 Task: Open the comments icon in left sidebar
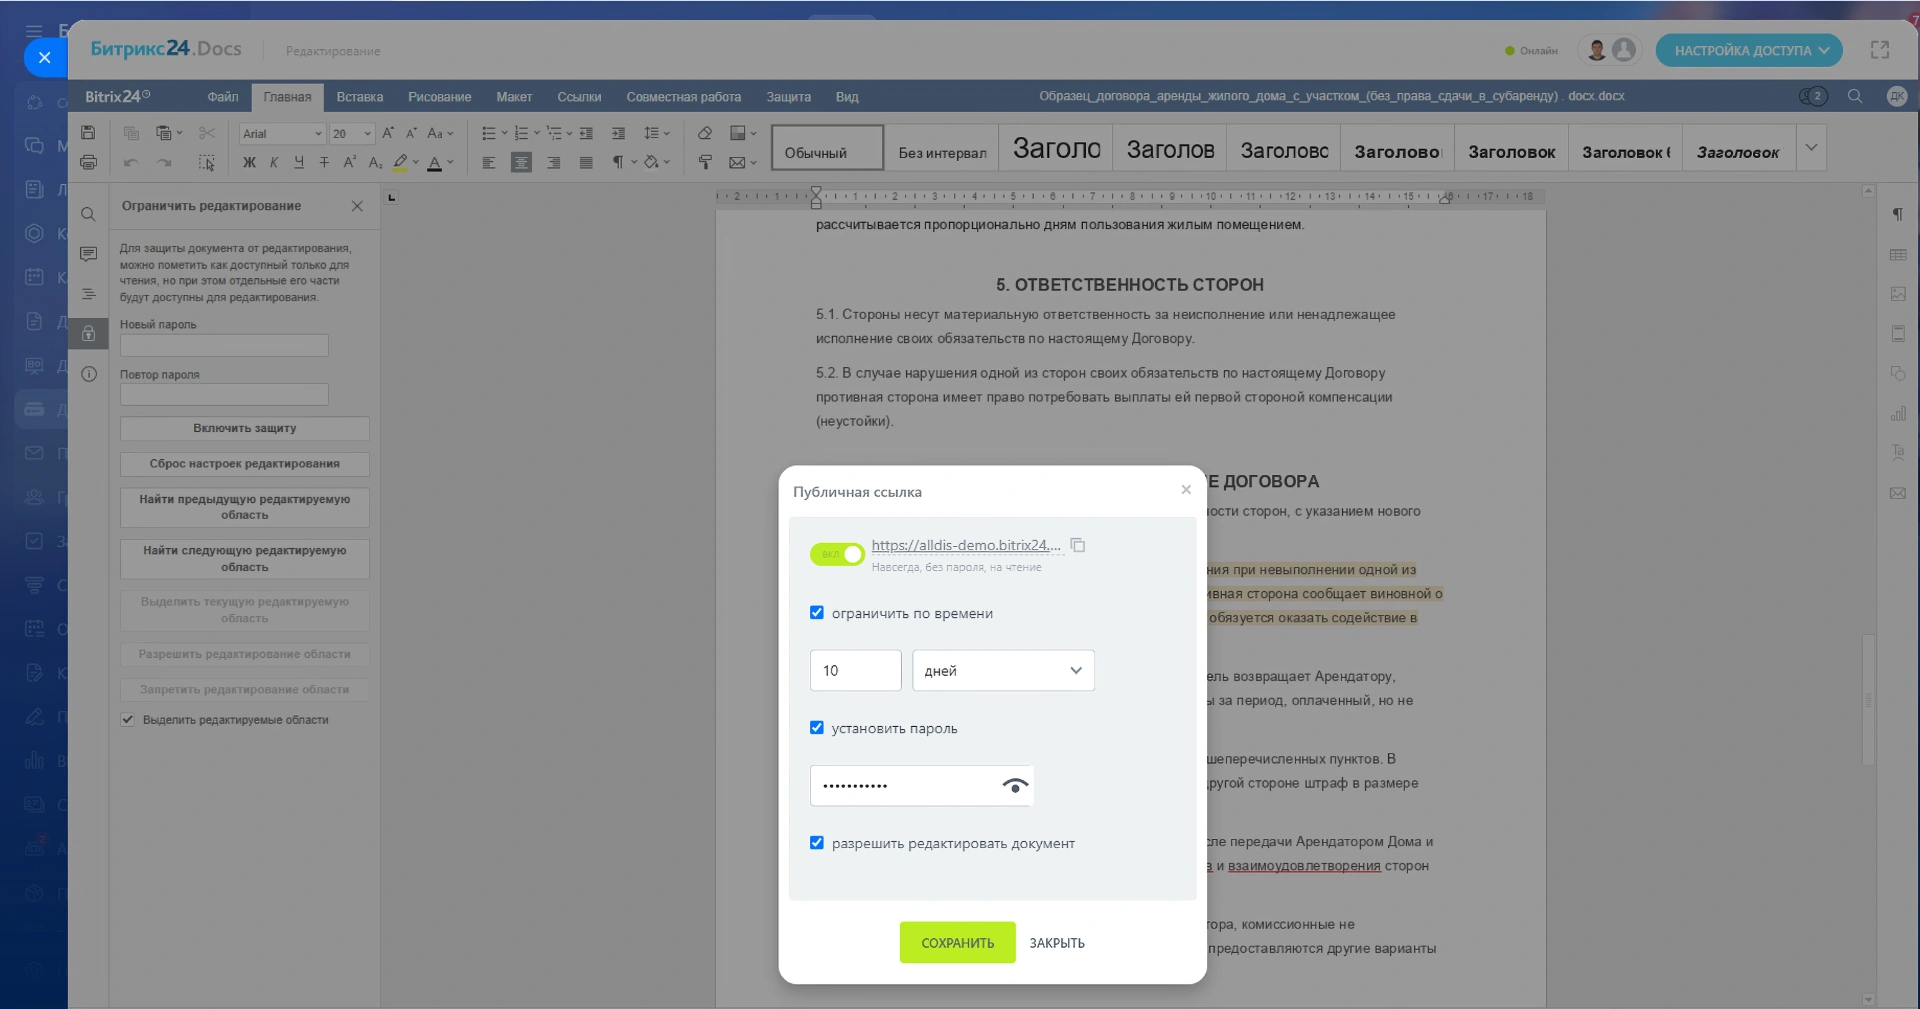tap(88, 254)
